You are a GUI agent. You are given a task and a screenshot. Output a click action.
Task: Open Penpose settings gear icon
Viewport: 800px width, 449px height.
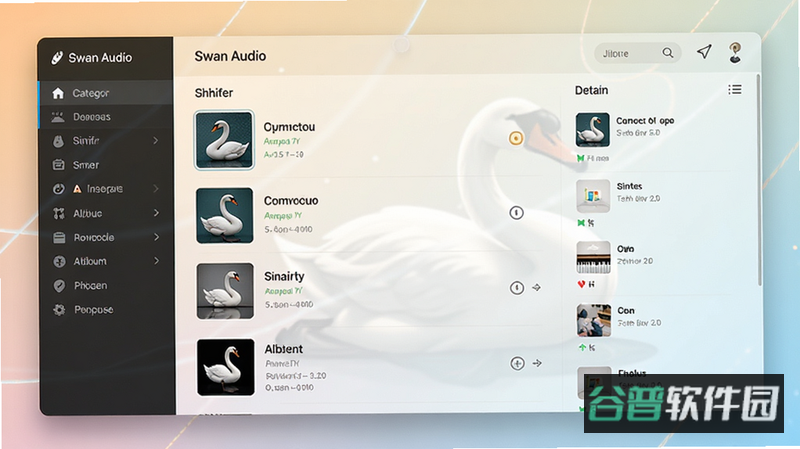[x=59, y=310]
